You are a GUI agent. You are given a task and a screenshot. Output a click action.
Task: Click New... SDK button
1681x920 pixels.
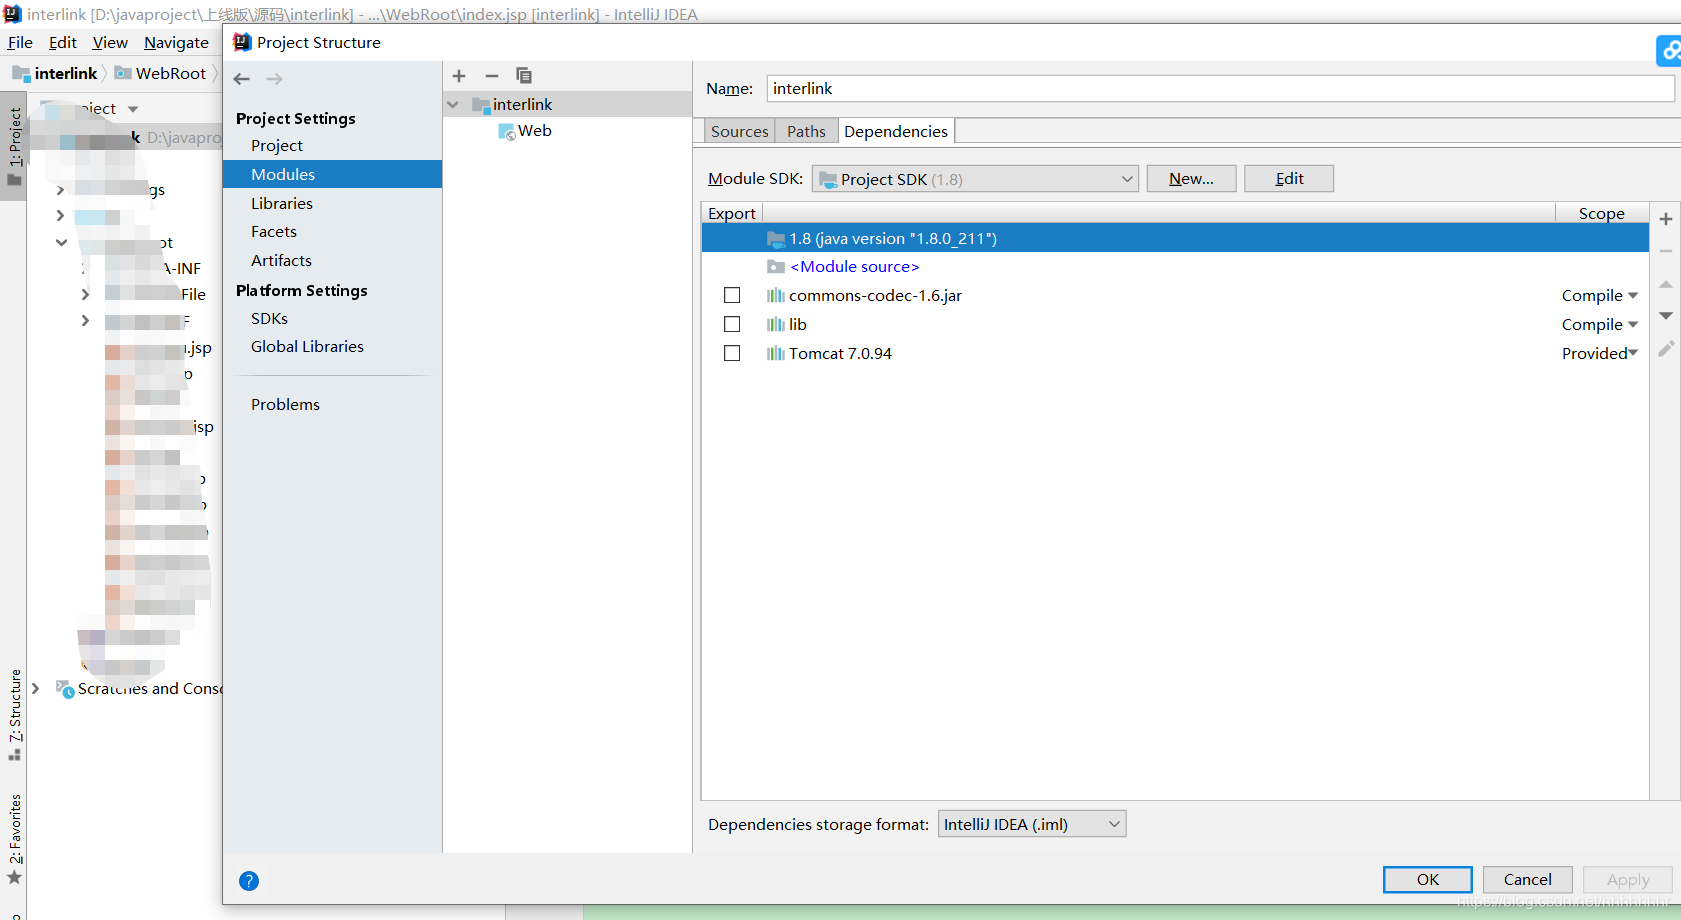tap(1191, 178)
